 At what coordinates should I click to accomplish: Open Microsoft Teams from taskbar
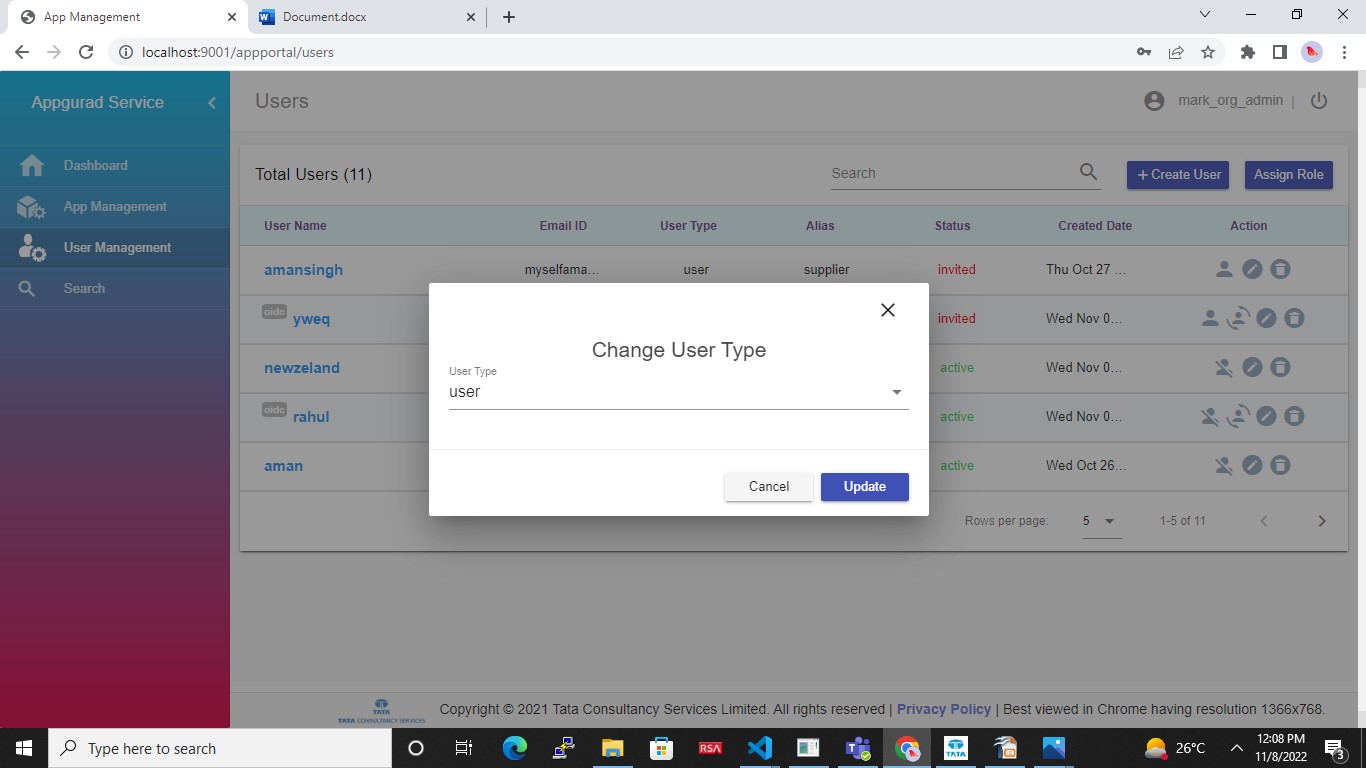click(x=857, y=748)
